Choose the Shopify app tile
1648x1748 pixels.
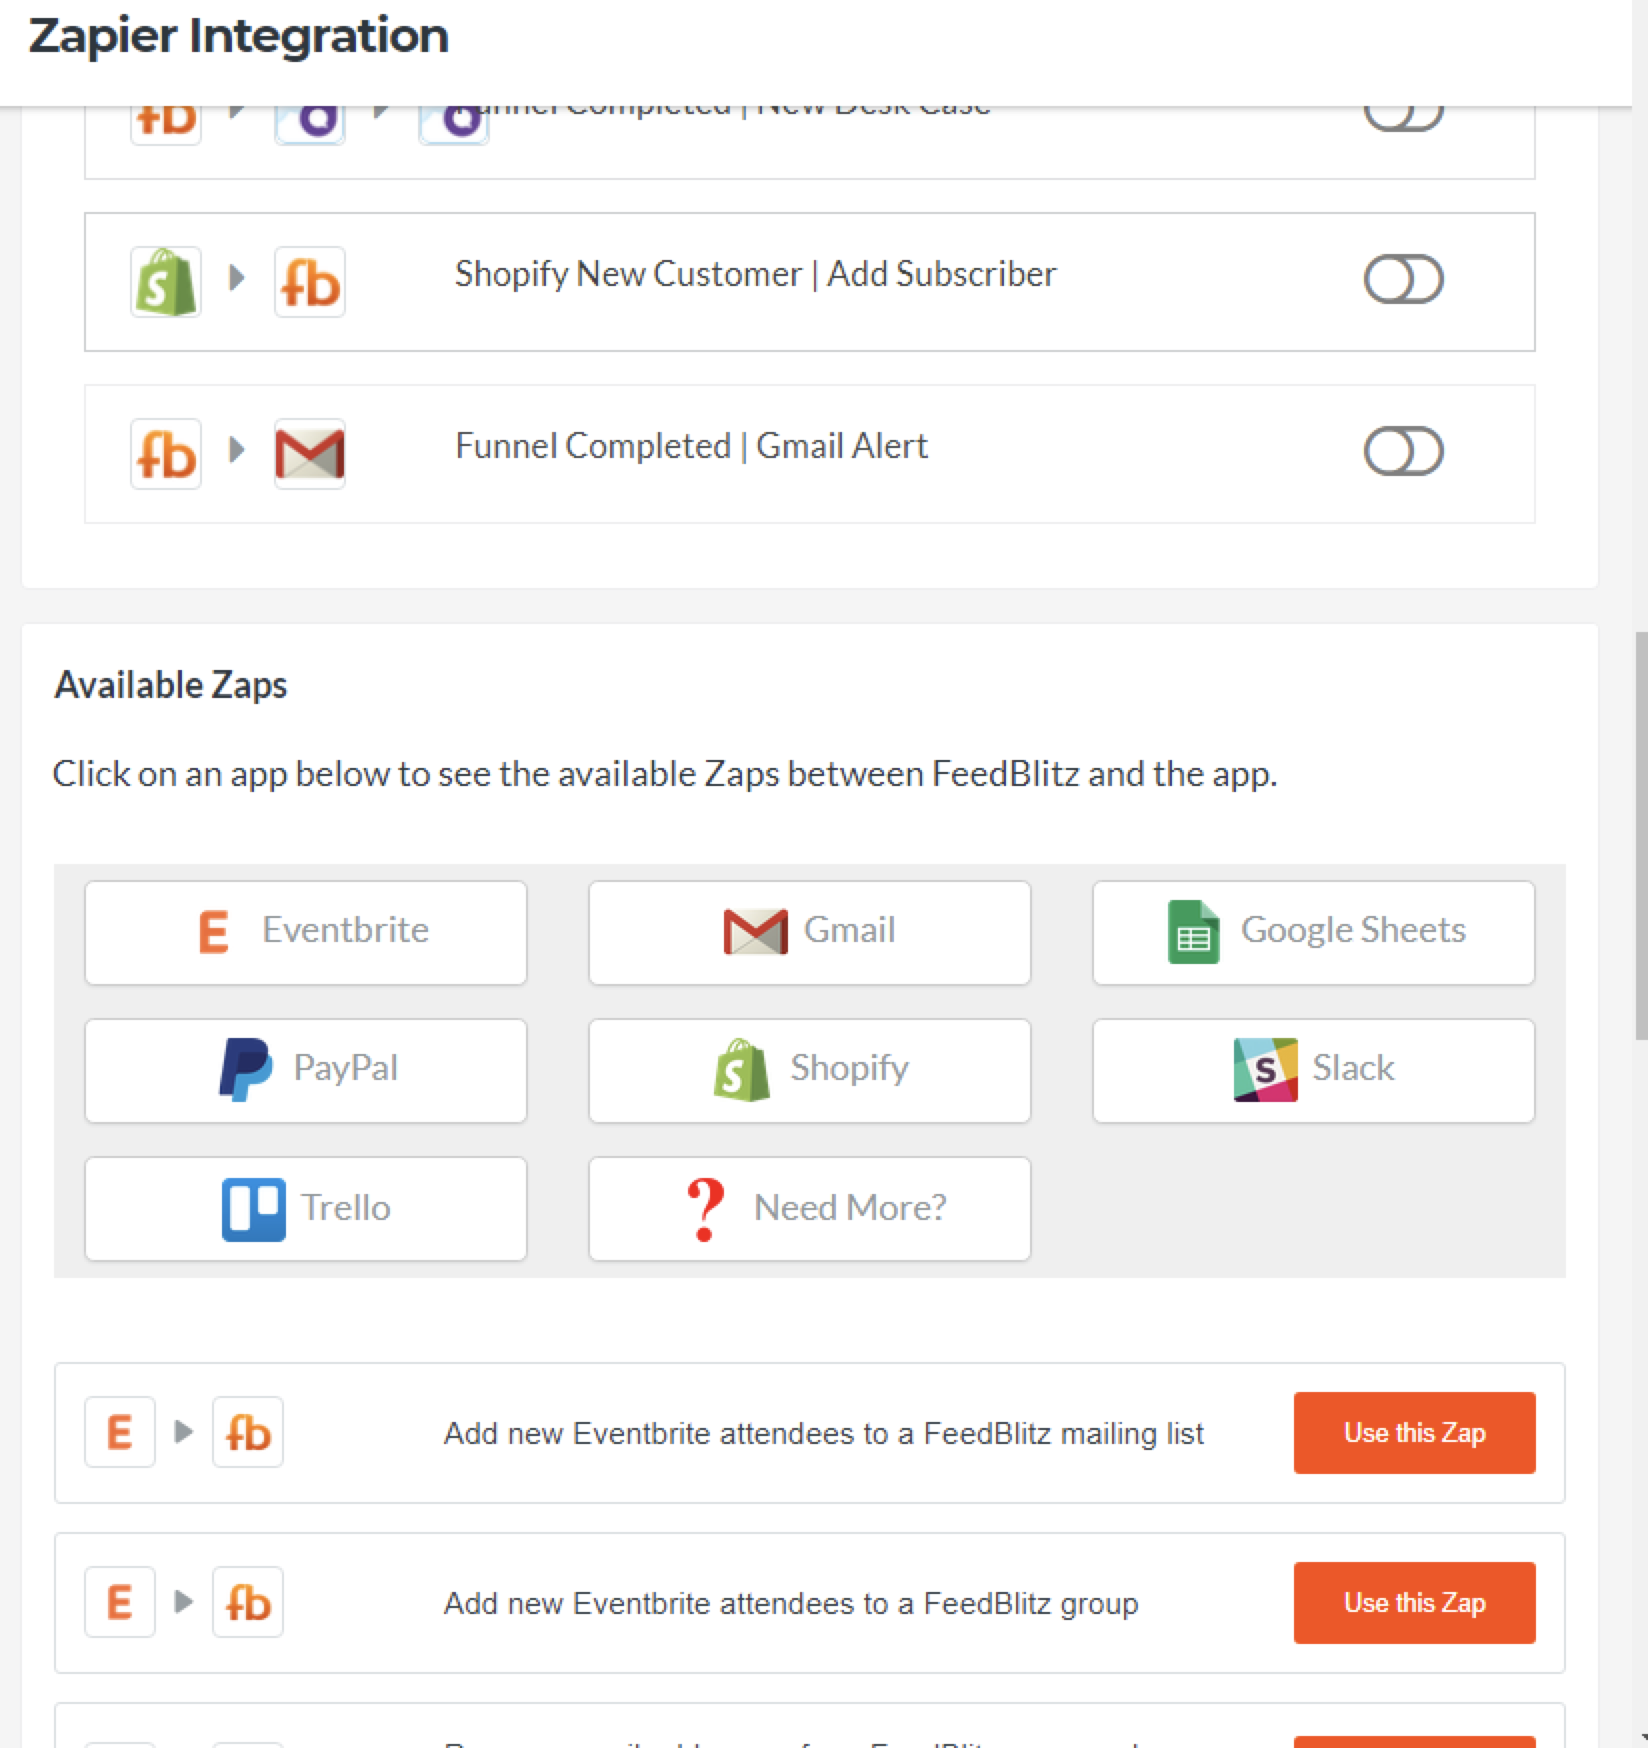(x=810, y=1070)
